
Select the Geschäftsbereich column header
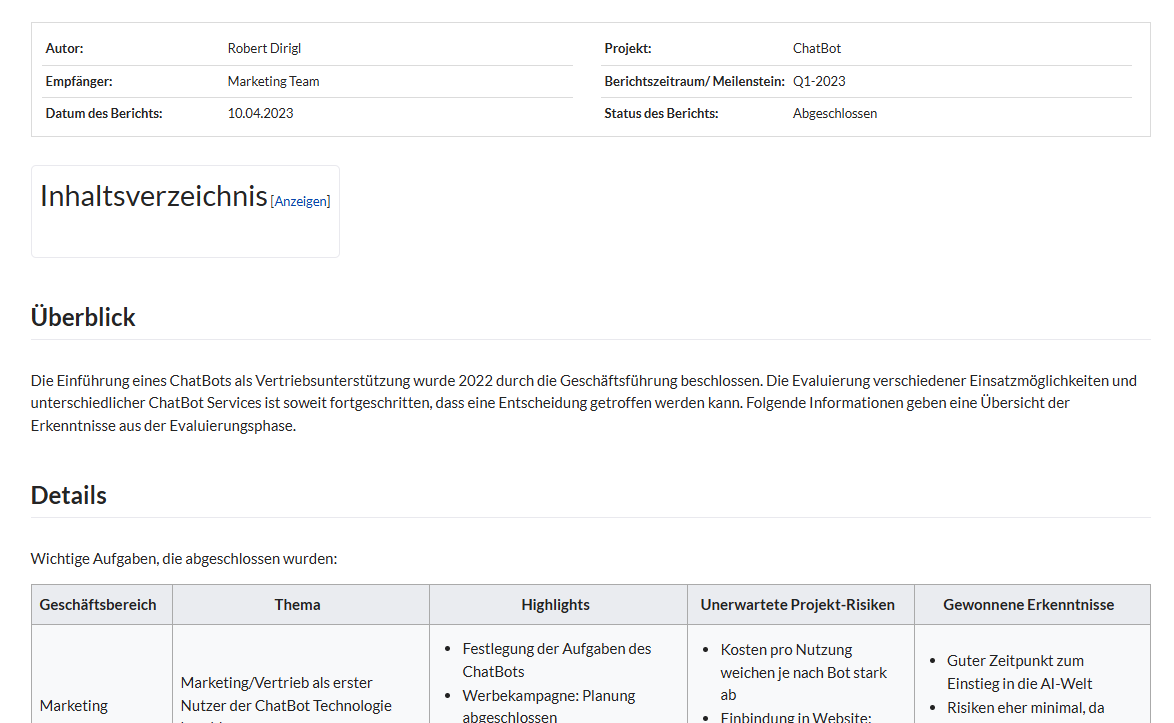(x=98, y=604)
